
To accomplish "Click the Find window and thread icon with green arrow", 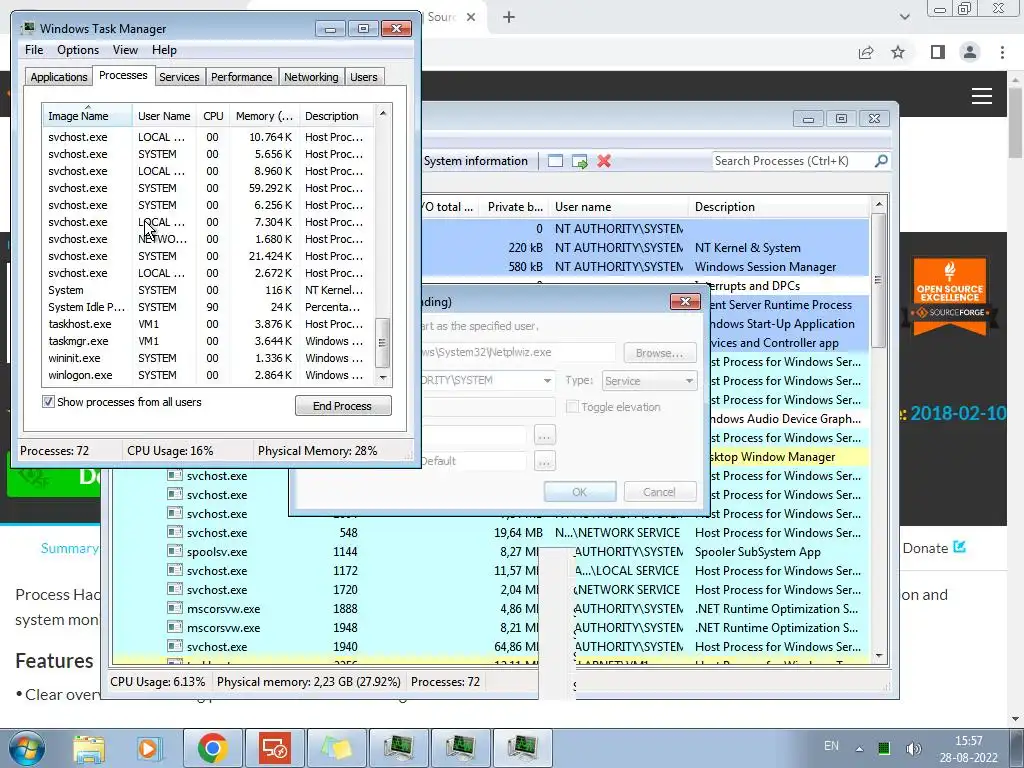I will point(579,161).
